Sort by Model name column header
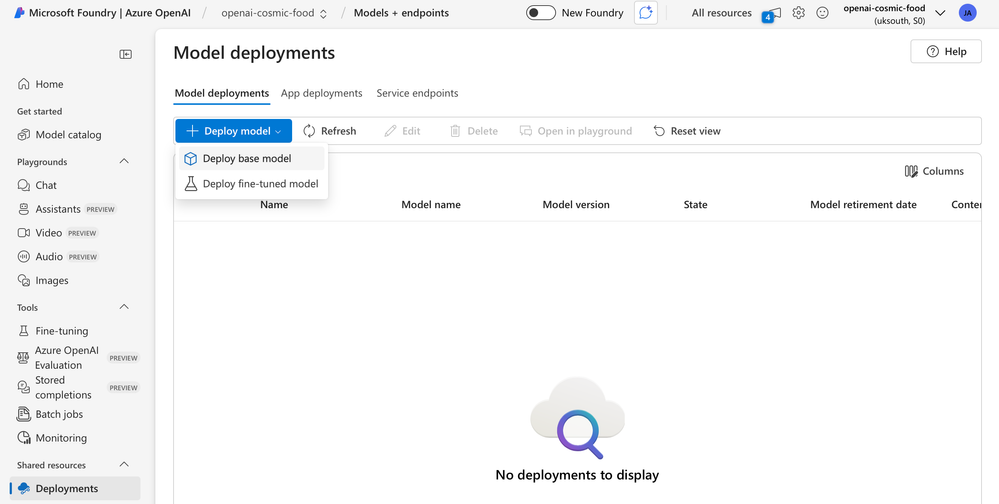Screen dimensions: 999x504 [x=431, y=205]
